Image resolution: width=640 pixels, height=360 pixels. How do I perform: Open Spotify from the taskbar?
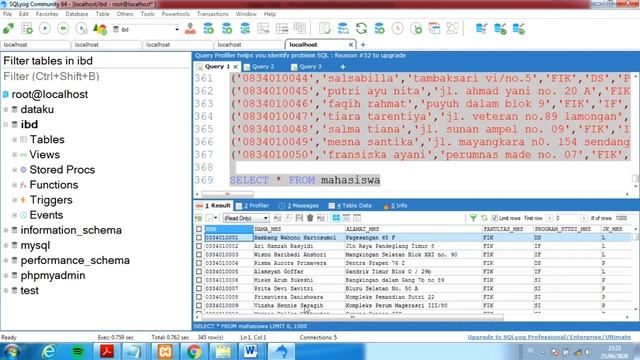pos(78,351)
